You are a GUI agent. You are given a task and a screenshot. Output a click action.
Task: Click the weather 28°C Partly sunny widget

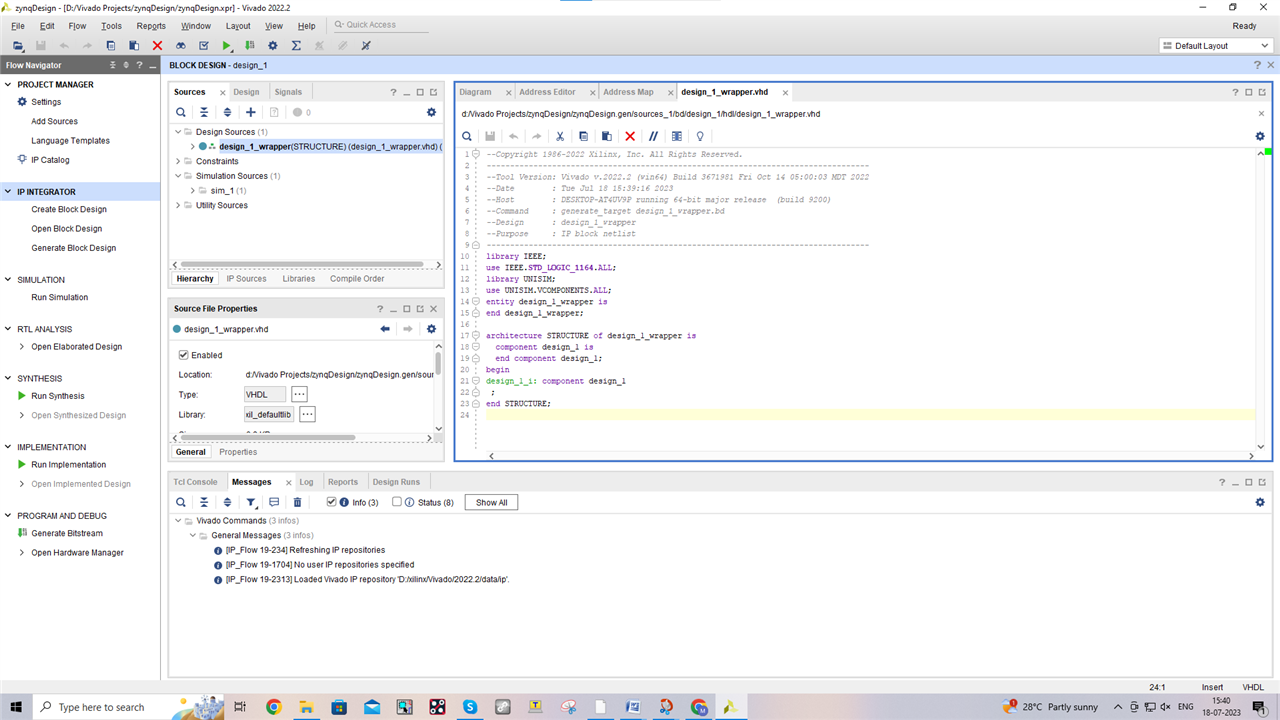[x=1051, y=707]
